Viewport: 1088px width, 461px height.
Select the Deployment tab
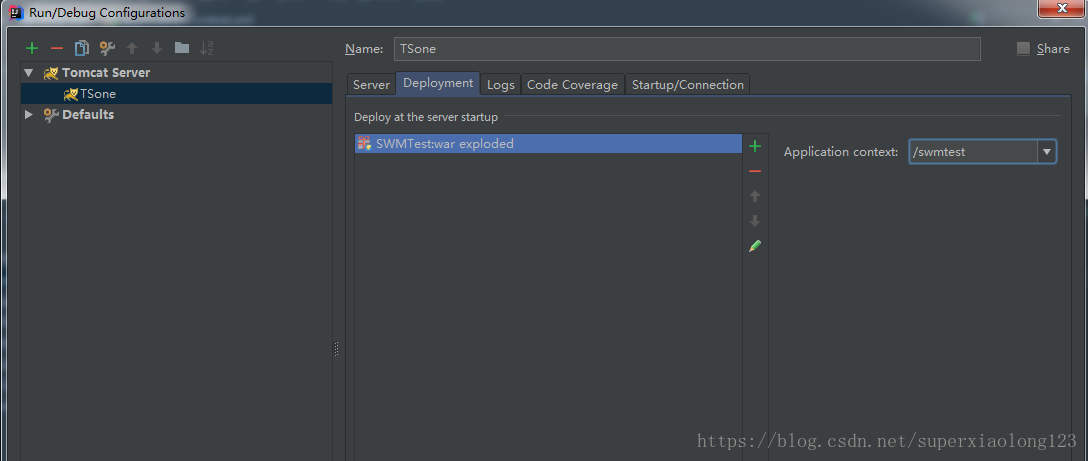[x=438, y=83]
